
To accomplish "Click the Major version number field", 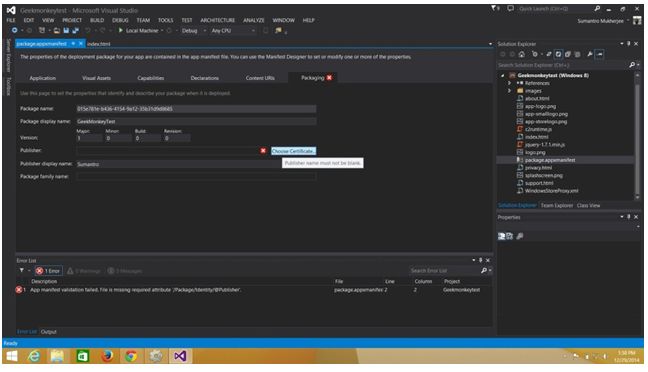I will 89,138.
